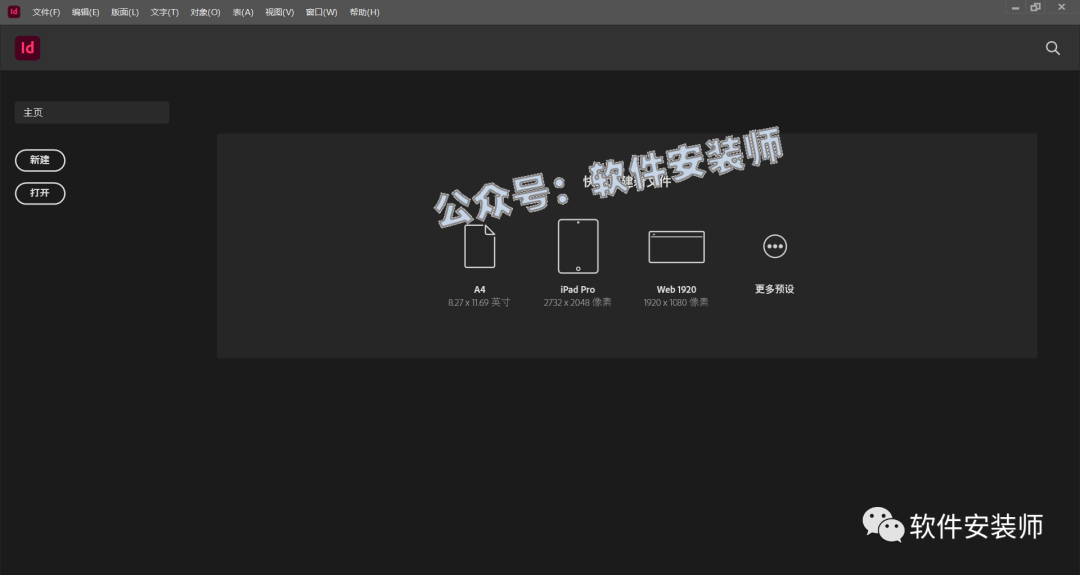Choose the iPad Pro preset icon
This screenshot has width=1080, height=575.
(578, 246)
